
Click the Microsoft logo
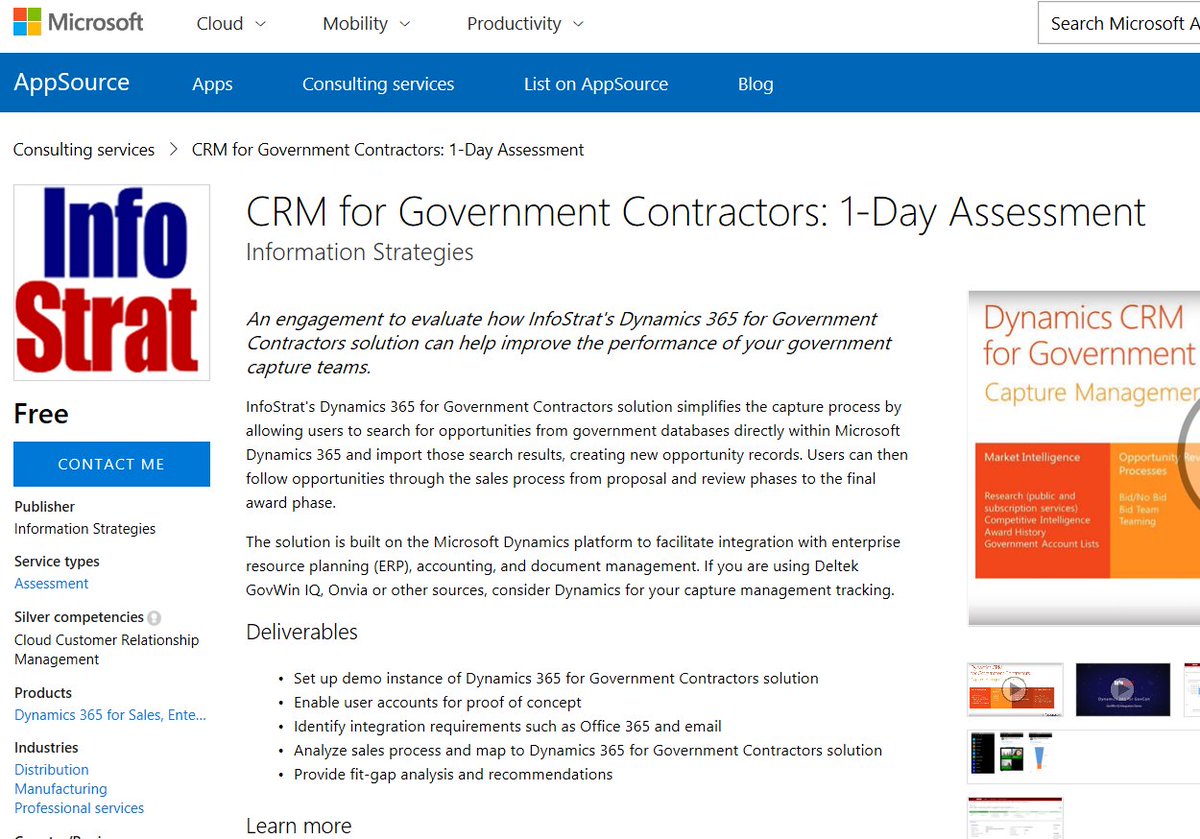coord(78,22)
